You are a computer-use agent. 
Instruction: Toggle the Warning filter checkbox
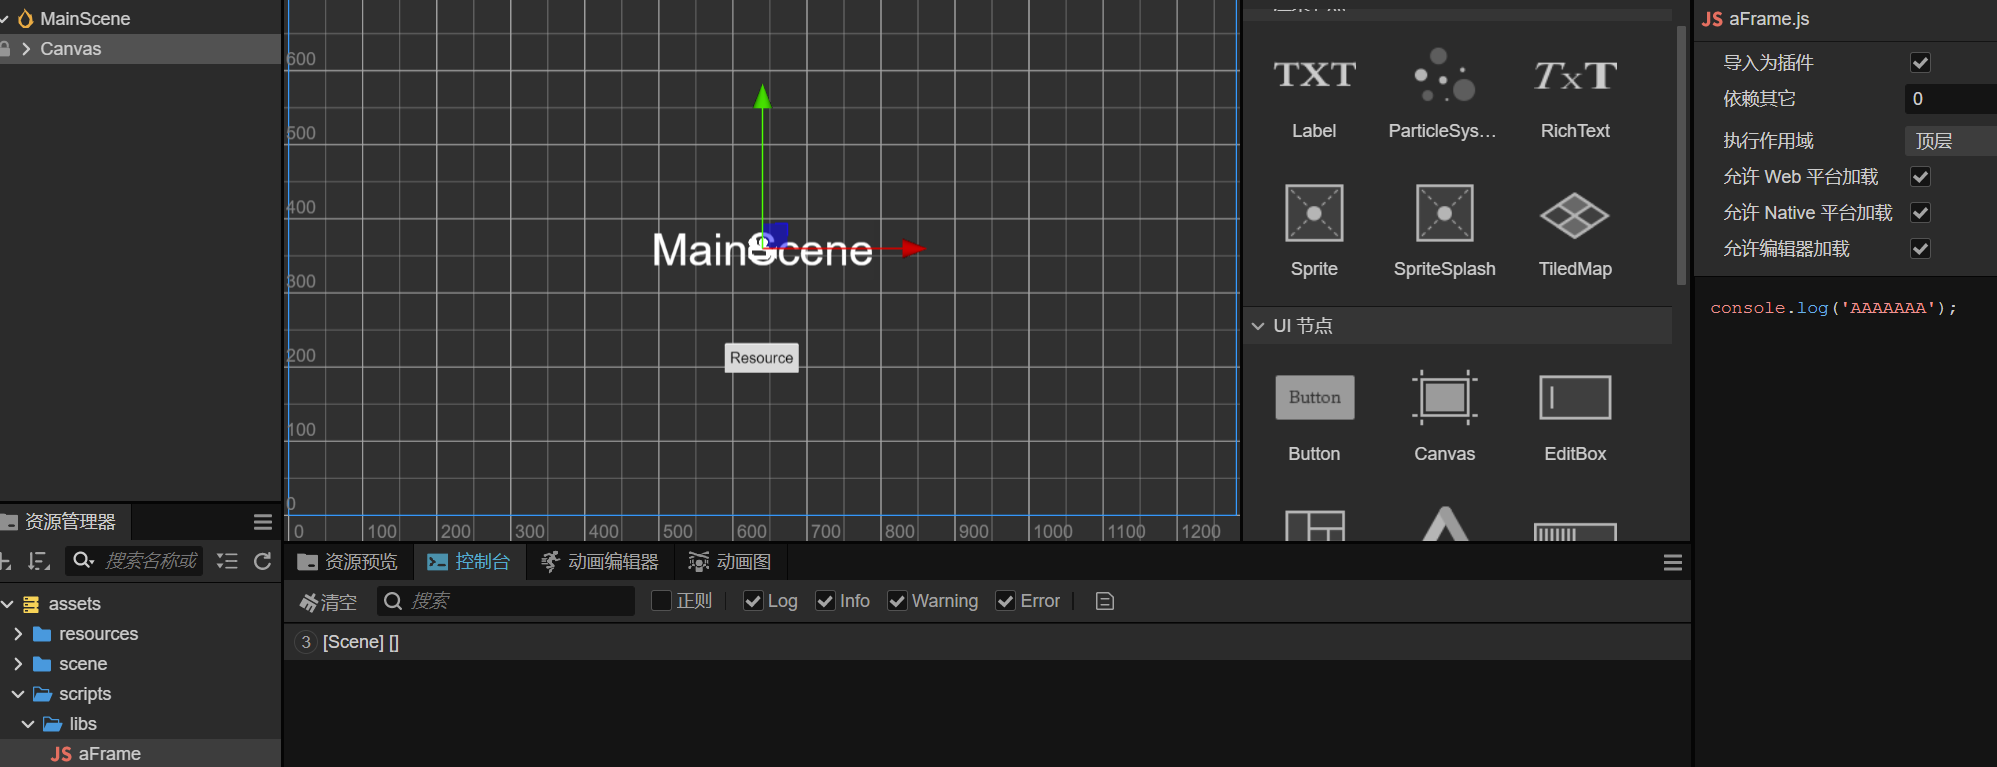coord(897,601)
